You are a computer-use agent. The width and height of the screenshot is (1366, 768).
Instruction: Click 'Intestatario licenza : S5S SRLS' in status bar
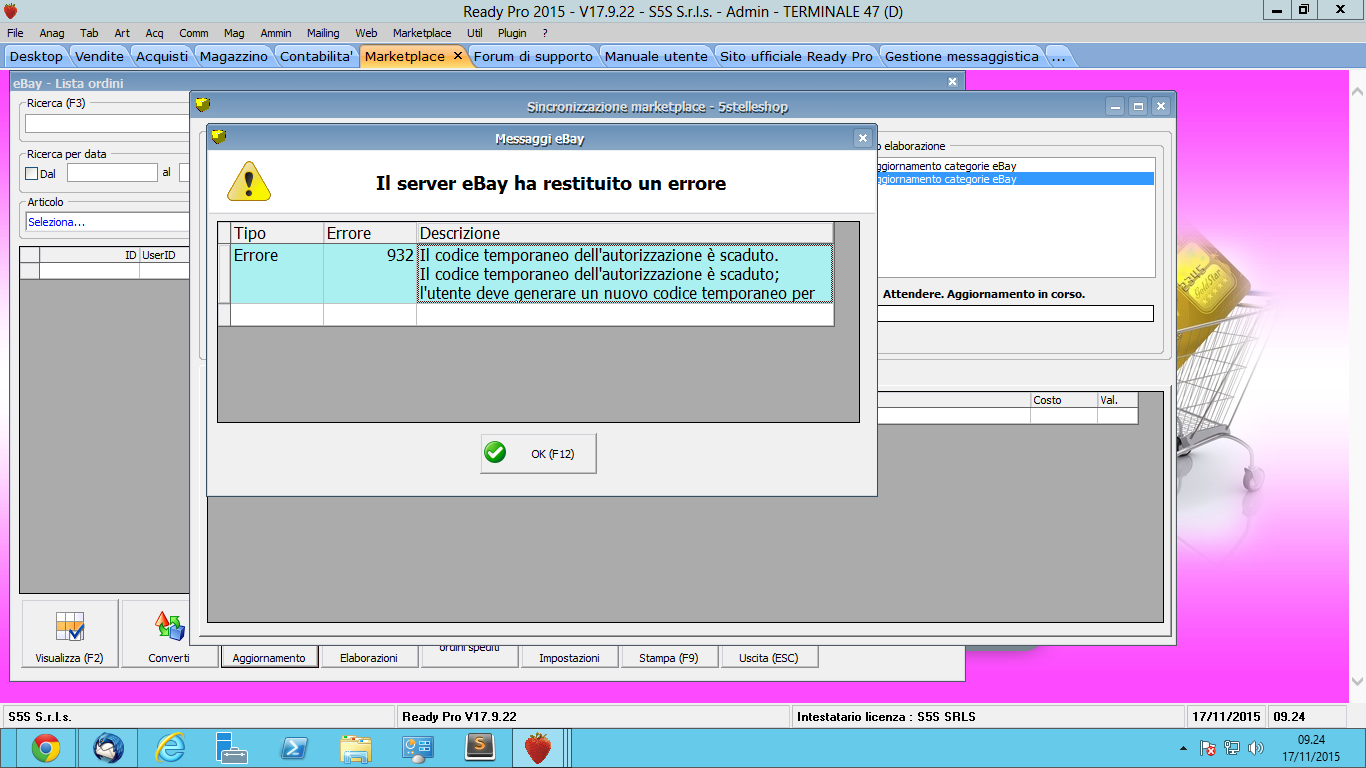click(x=886, y=717)
